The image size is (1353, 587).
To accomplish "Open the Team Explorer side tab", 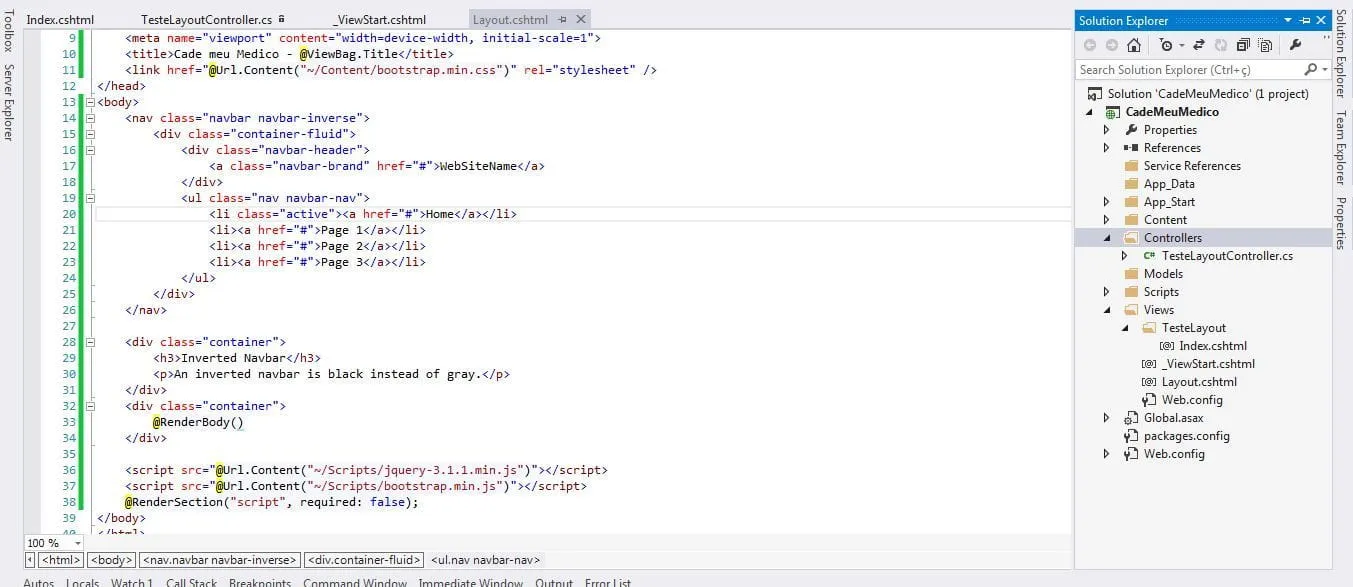I will point(1341,148).
